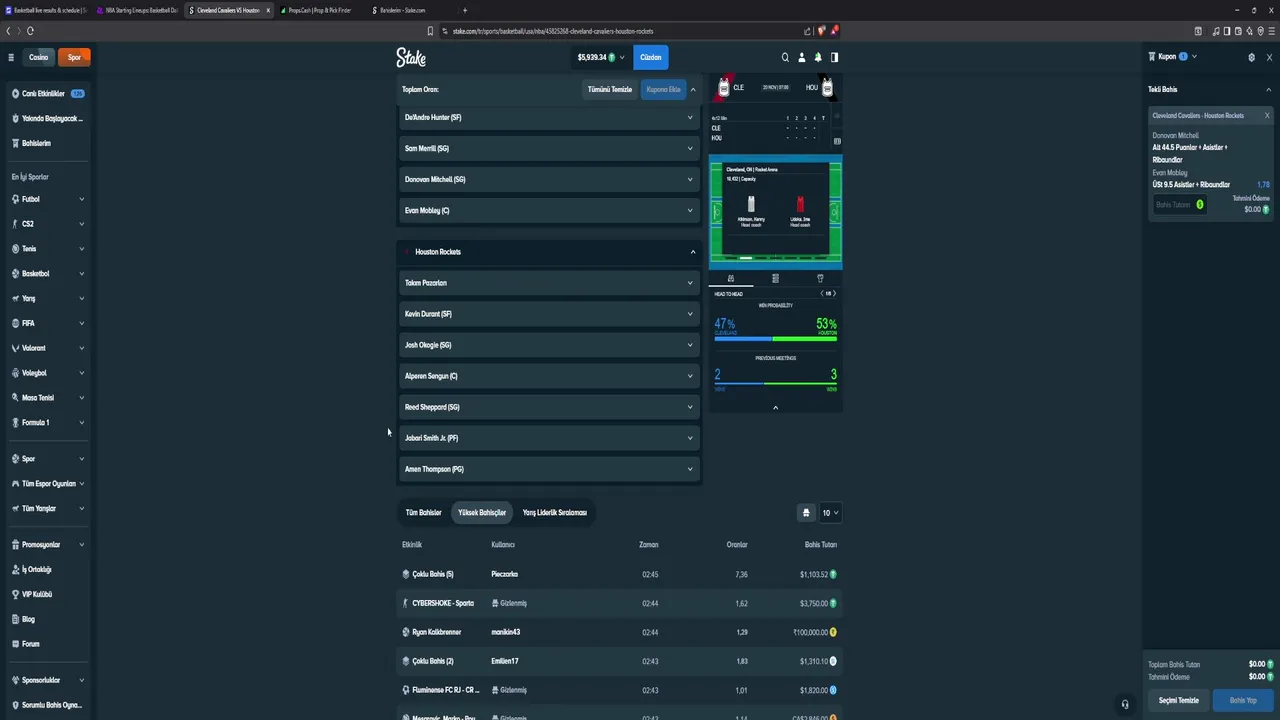
Task: Switch to the Spor section
Action: click(x=74, y=57)
